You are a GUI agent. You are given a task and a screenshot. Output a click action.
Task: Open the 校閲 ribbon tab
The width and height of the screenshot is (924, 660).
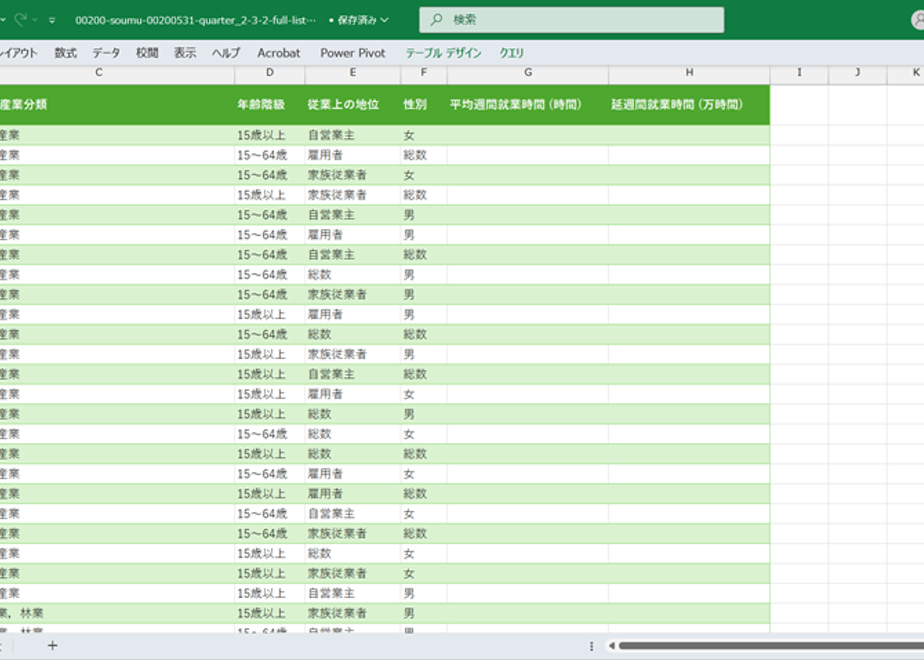[147, 53]
